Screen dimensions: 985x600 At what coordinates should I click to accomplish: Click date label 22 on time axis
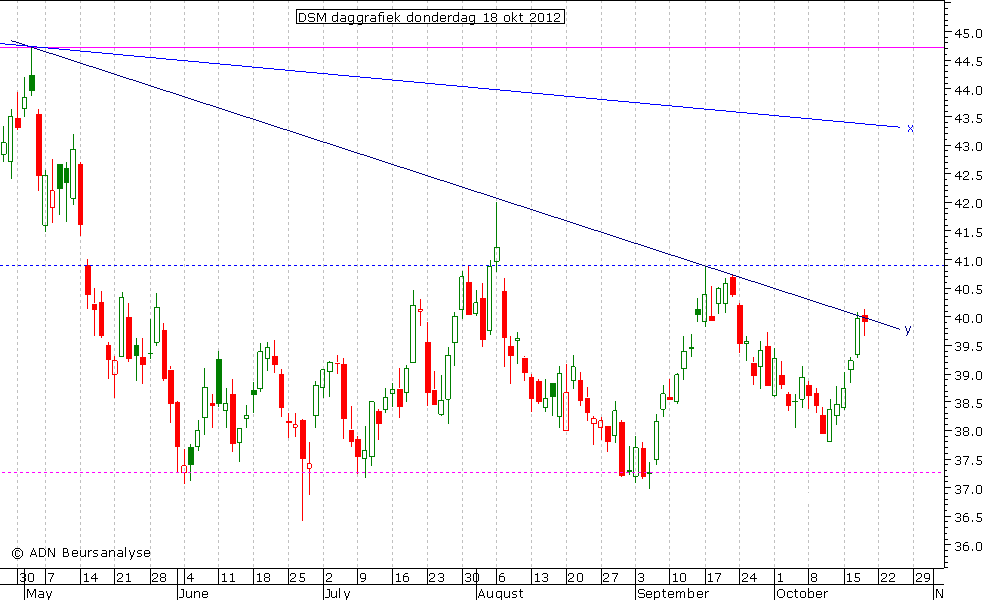pos(888,578)
